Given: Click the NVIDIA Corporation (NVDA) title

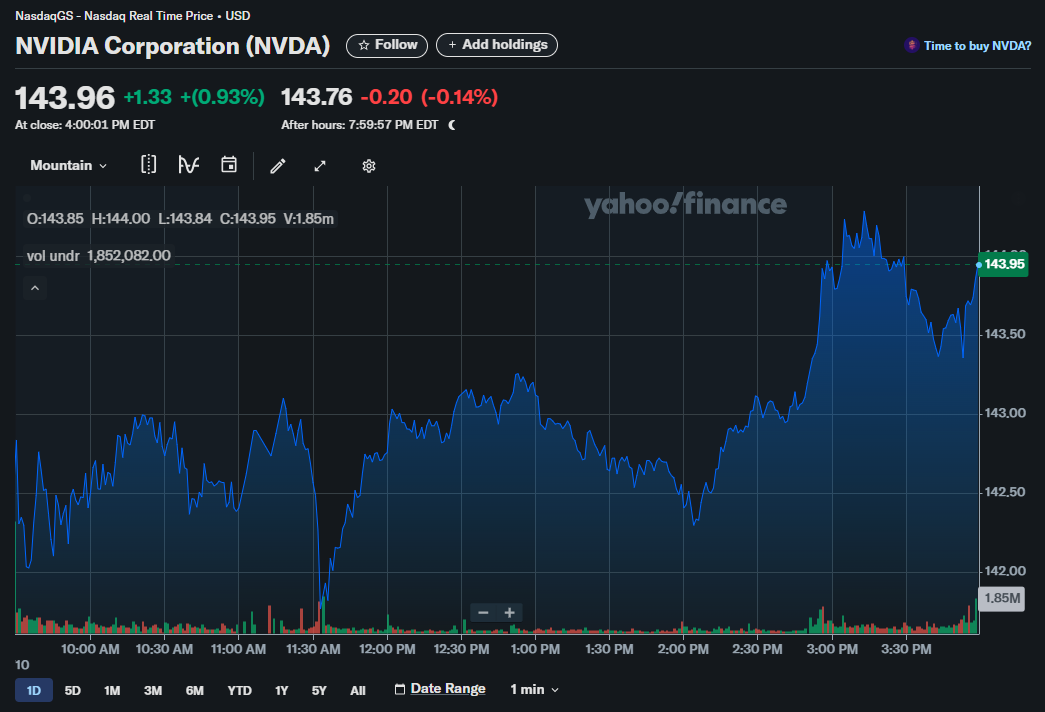Looking at the screenshot, I should (173, 46).
